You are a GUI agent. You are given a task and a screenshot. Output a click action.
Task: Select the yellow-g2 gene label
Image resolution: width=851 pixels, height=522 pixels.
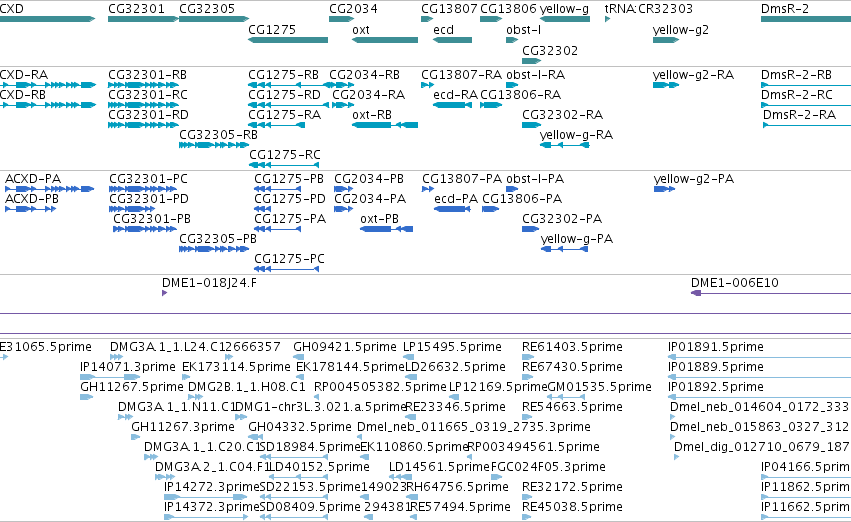[x=681, y=29]
